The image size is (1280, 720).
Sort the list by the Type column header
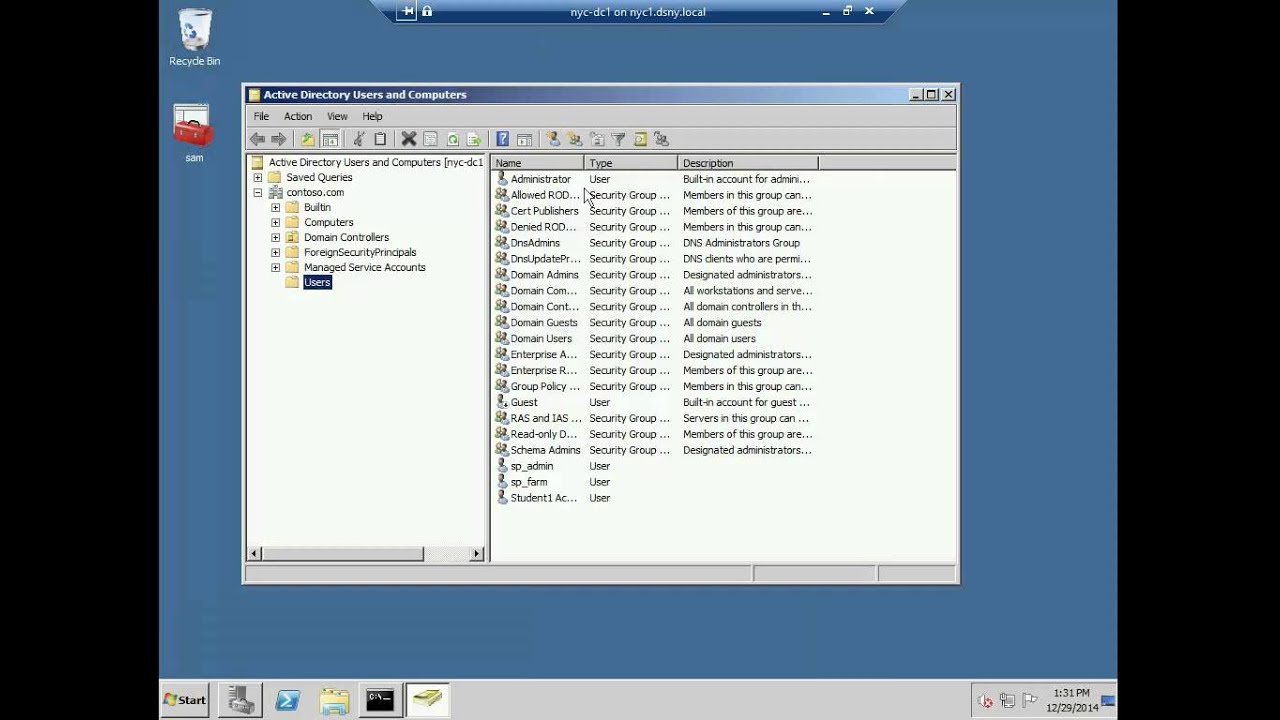tap(631, 163)
